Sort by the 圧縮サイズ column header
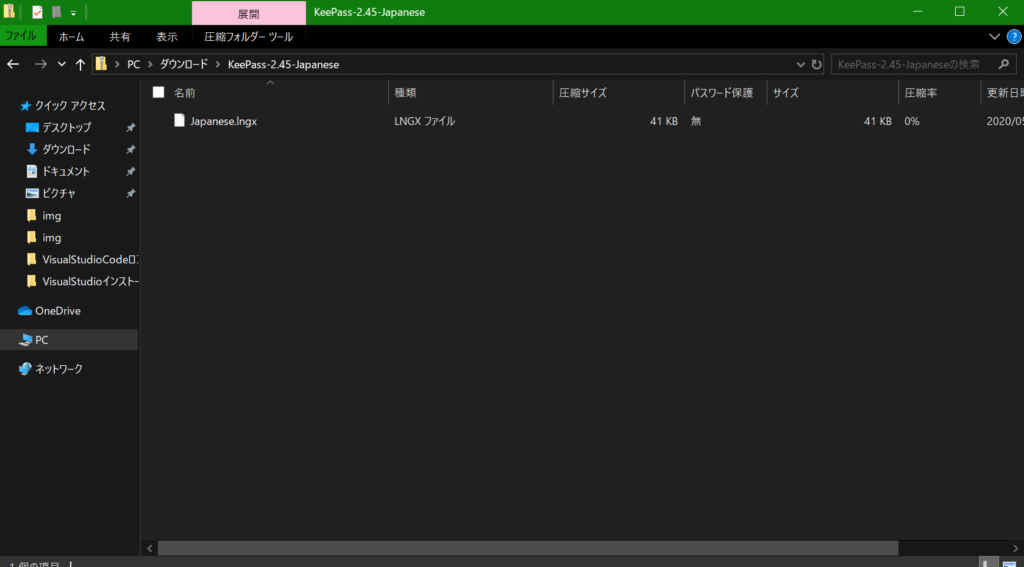This screenshot has width=1024, height=567. pyautogui.click(x=582, y=92)
